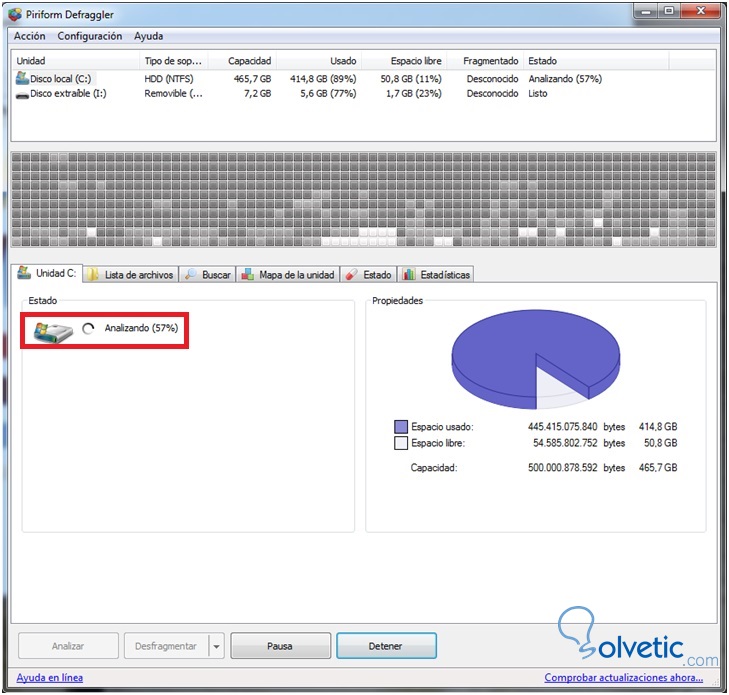
Task: Click the 414,8 GB (89%) used cell
Action: [323, 79]
